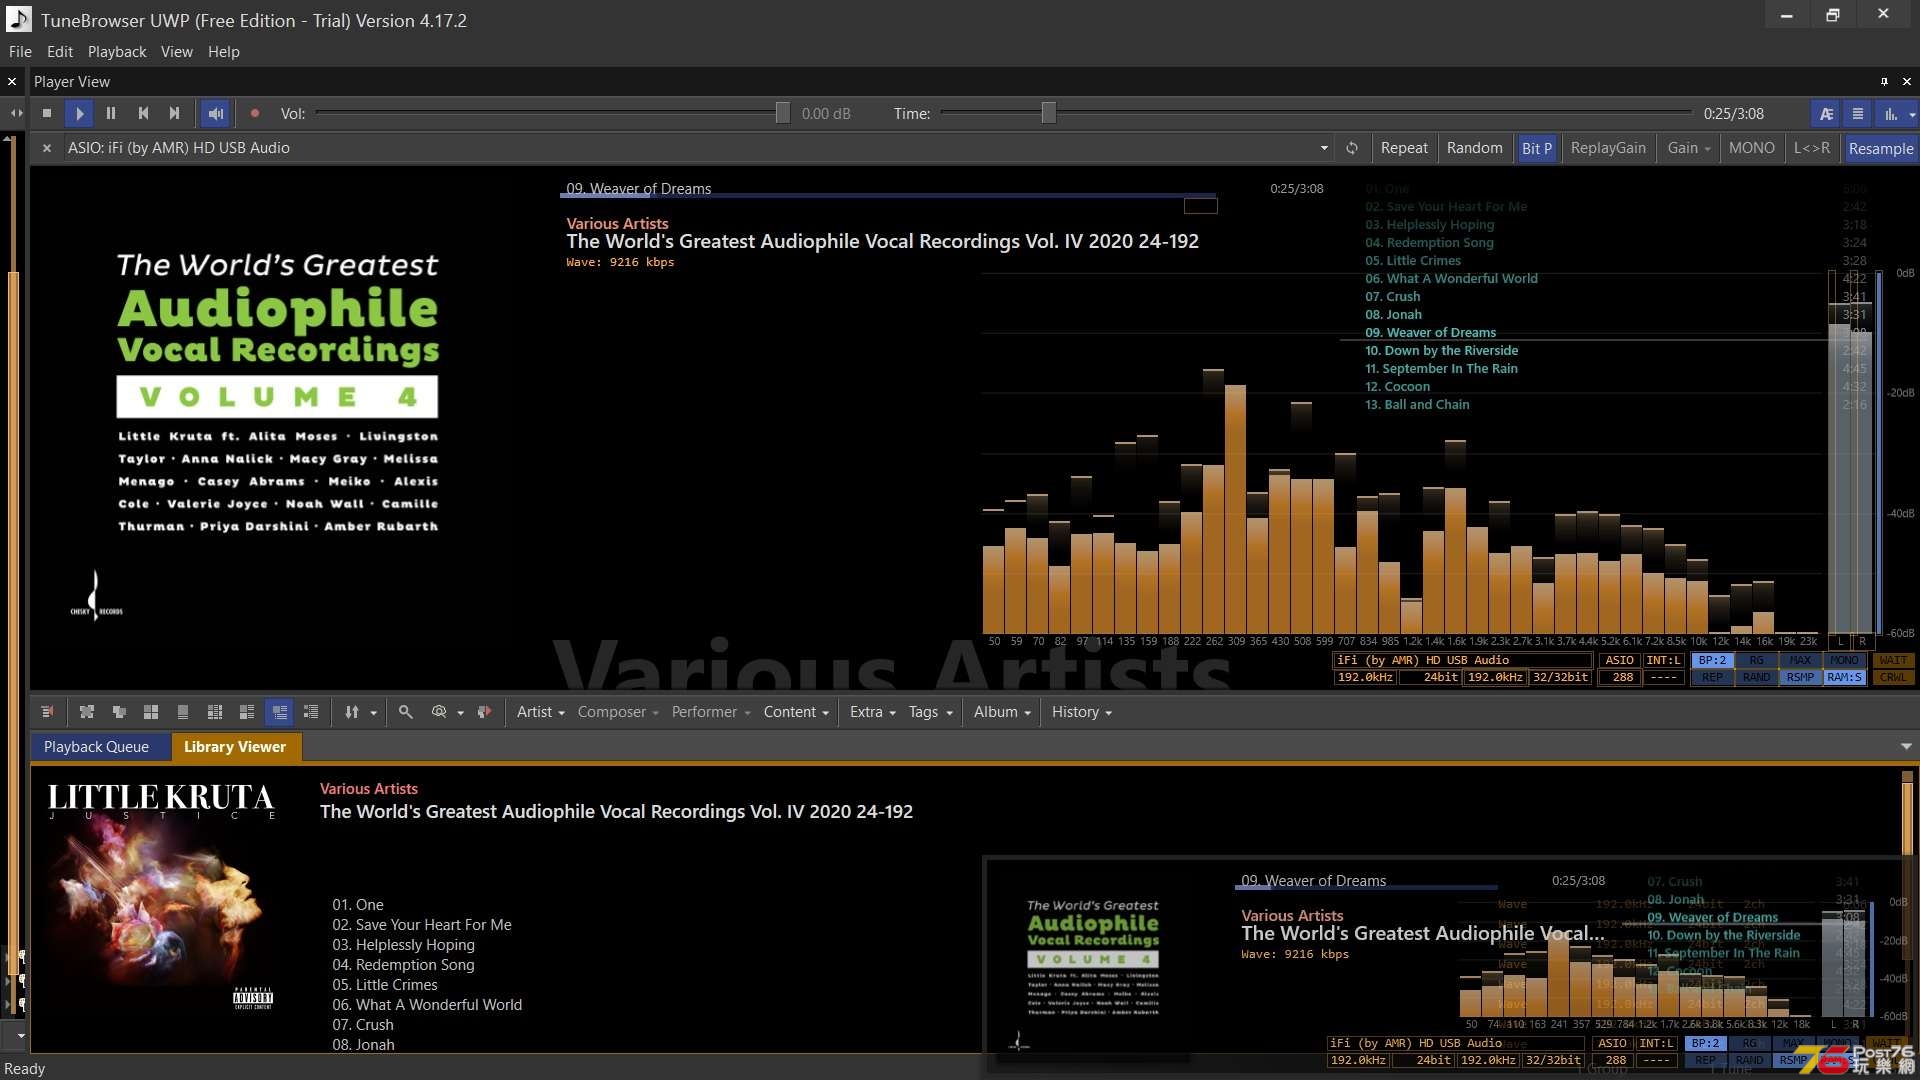Click the sort arrows icon
Viewport: 1920px width, 1080px height.
tap(352, 712)
